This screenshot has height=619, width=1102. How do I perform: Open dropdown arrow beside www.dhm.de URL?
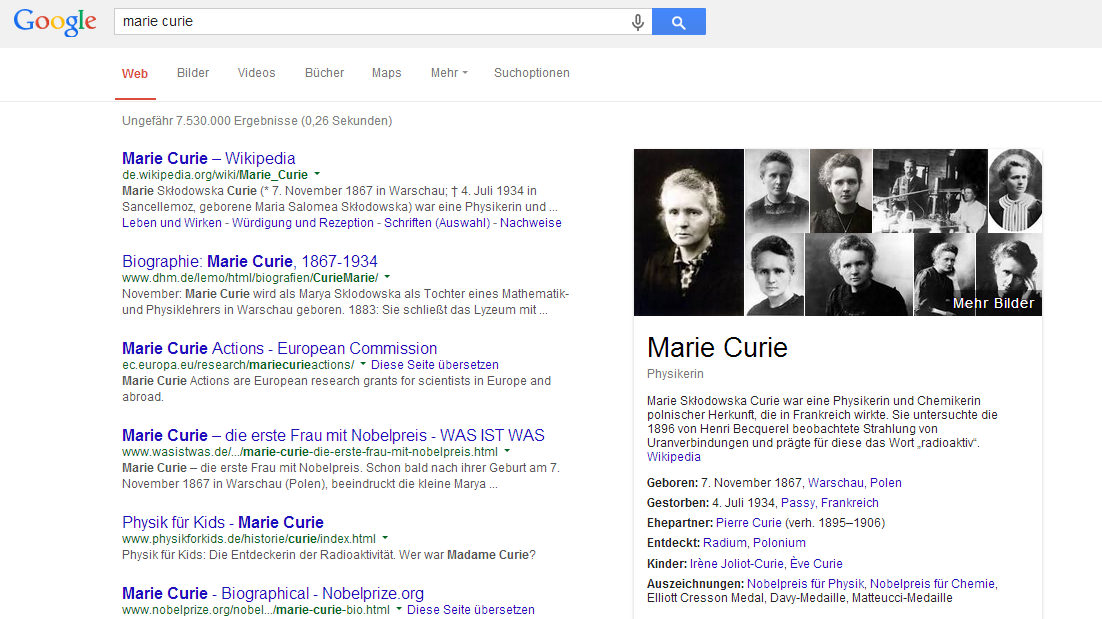pyautogui.click(x=387, y=277)
